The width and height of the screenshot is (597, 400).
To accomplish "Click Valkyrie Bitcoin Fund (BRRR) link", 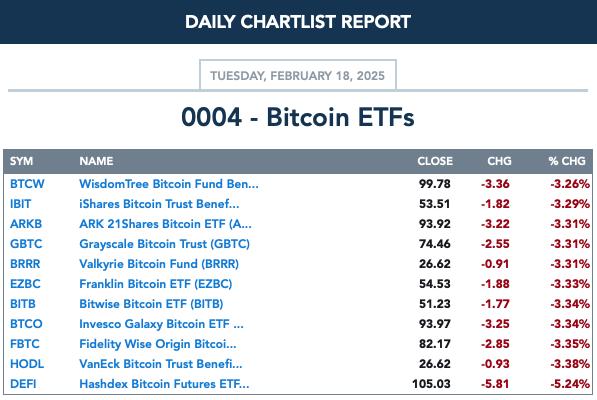I will click(x=159, y=264).
